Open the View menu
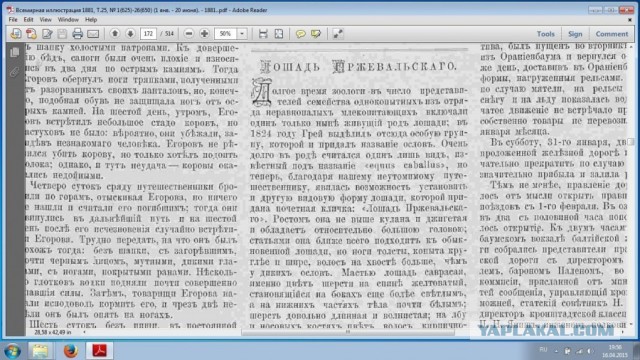This screenshot has height=360, width=640. (x=45, y=20)
